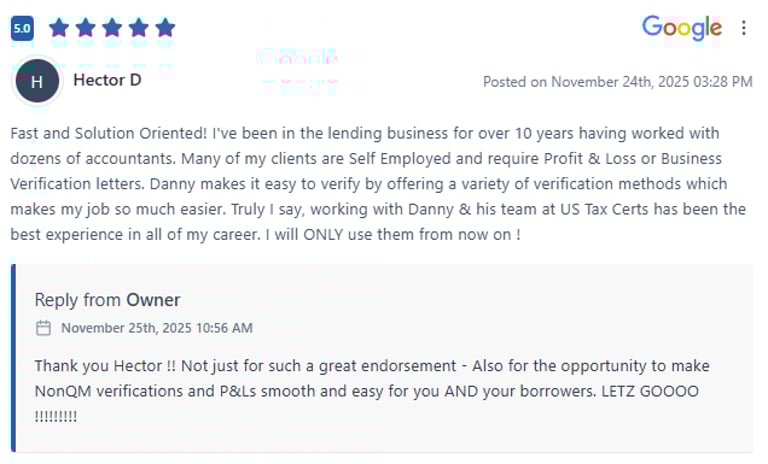Click the Reply from Owner heading
Image resolution: width=768 pixels, height=464 pixels.
[107, 300]
